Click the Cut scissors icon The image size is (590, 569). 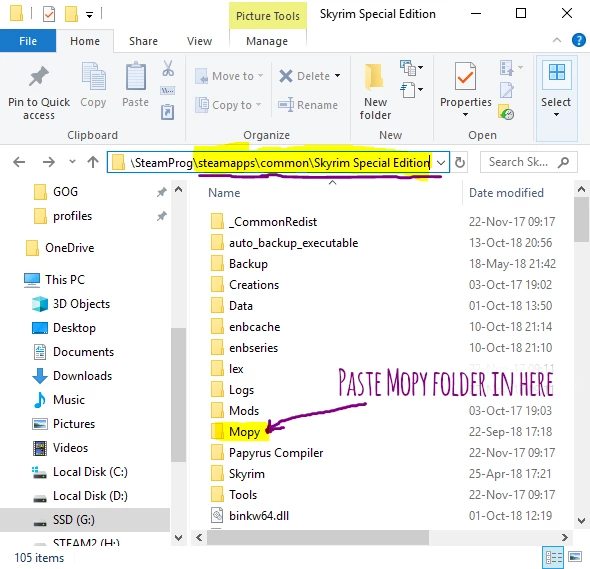pyautogui.click(x=168, y=68)
